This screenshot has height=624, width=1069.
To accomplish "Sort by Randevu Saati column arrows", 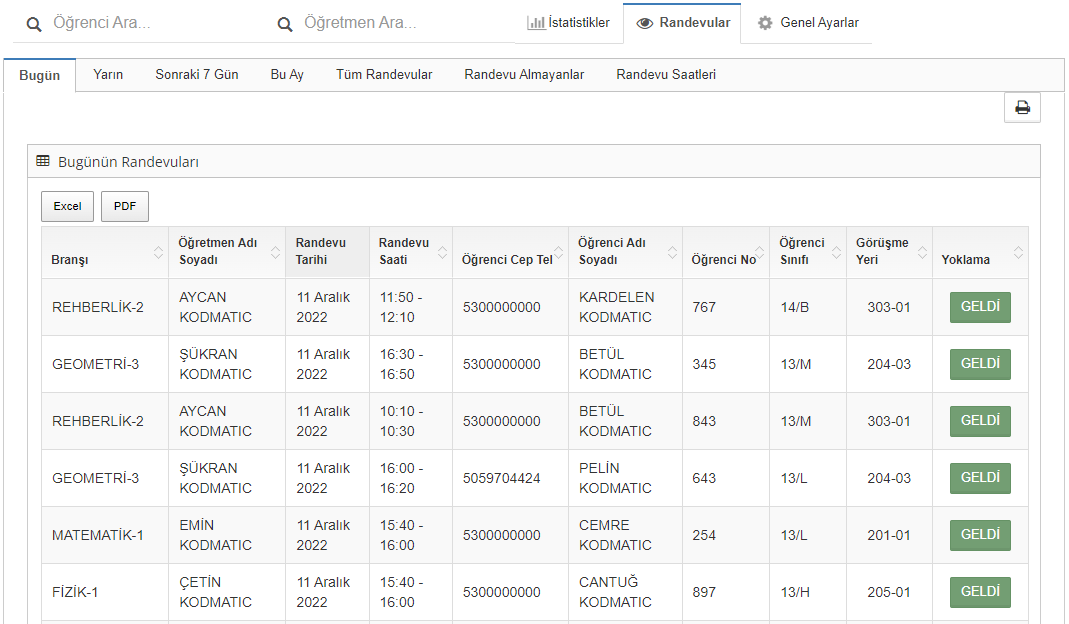I will coord(442,252).
